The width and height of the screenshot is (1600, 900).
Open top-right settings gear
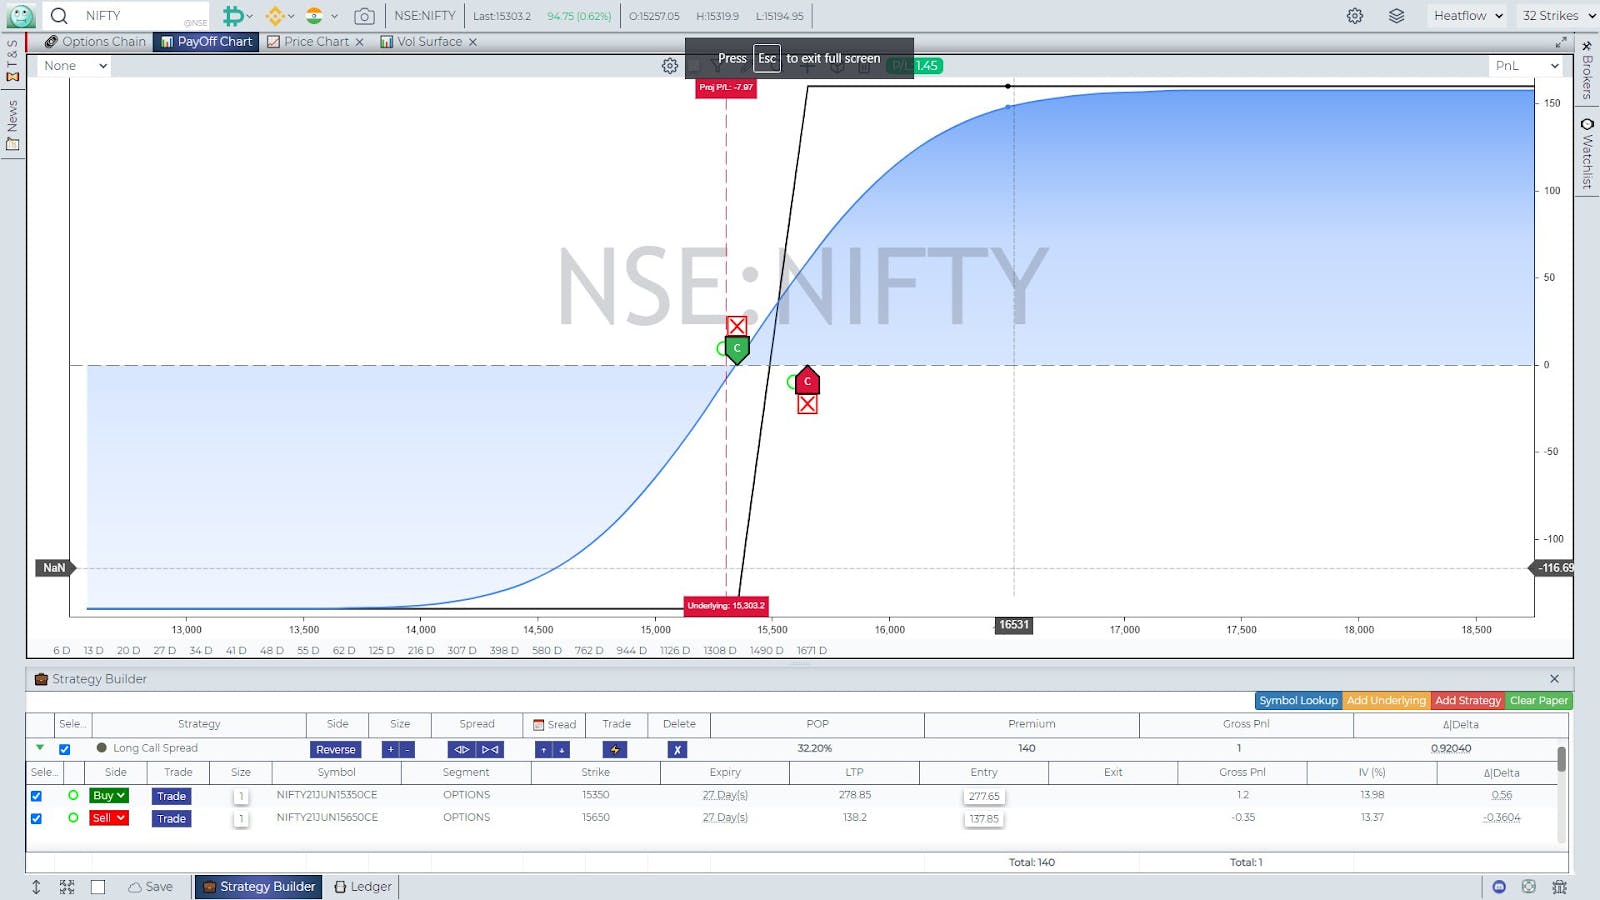(1355, 16)
